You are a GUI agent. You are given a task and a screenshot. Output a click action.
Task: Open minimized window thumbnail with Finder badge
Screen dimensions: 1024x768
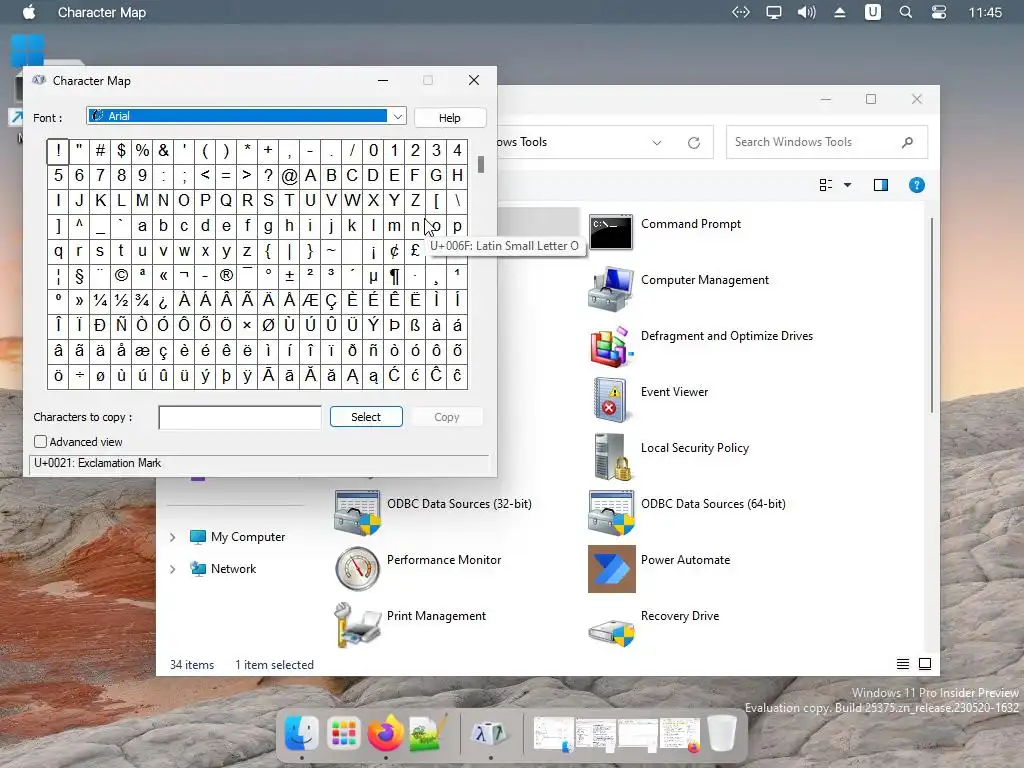tap(554, 733)
